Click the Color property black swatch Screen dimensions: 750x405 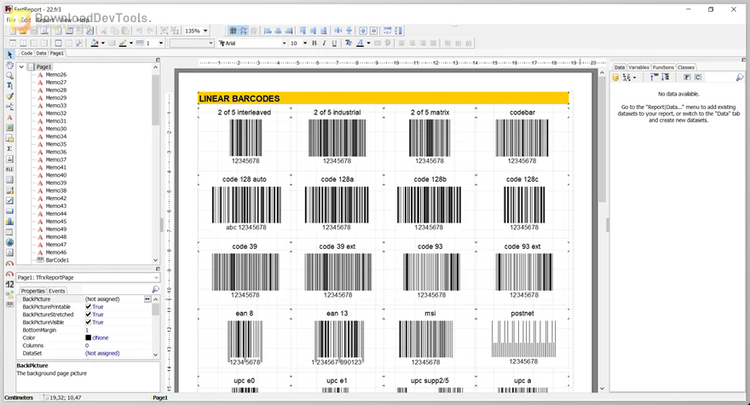click(x=88, y=338)
